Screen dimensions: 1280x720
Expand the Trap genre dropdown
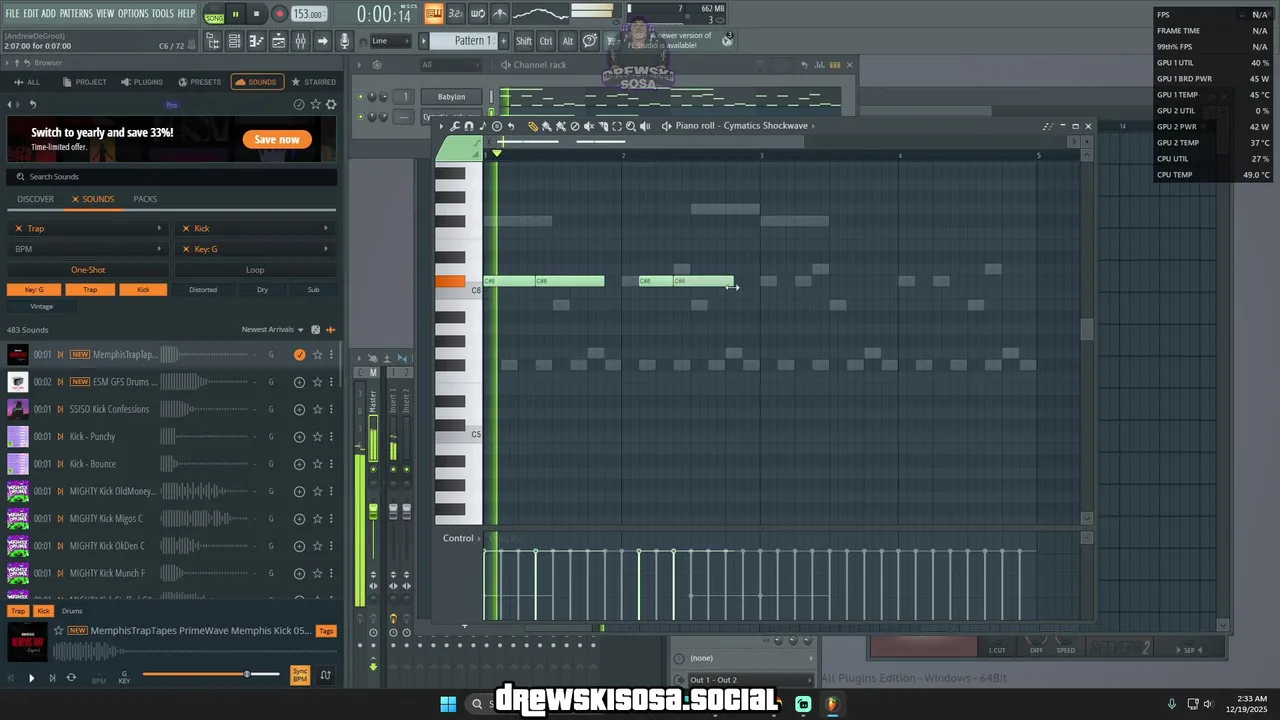88,229
